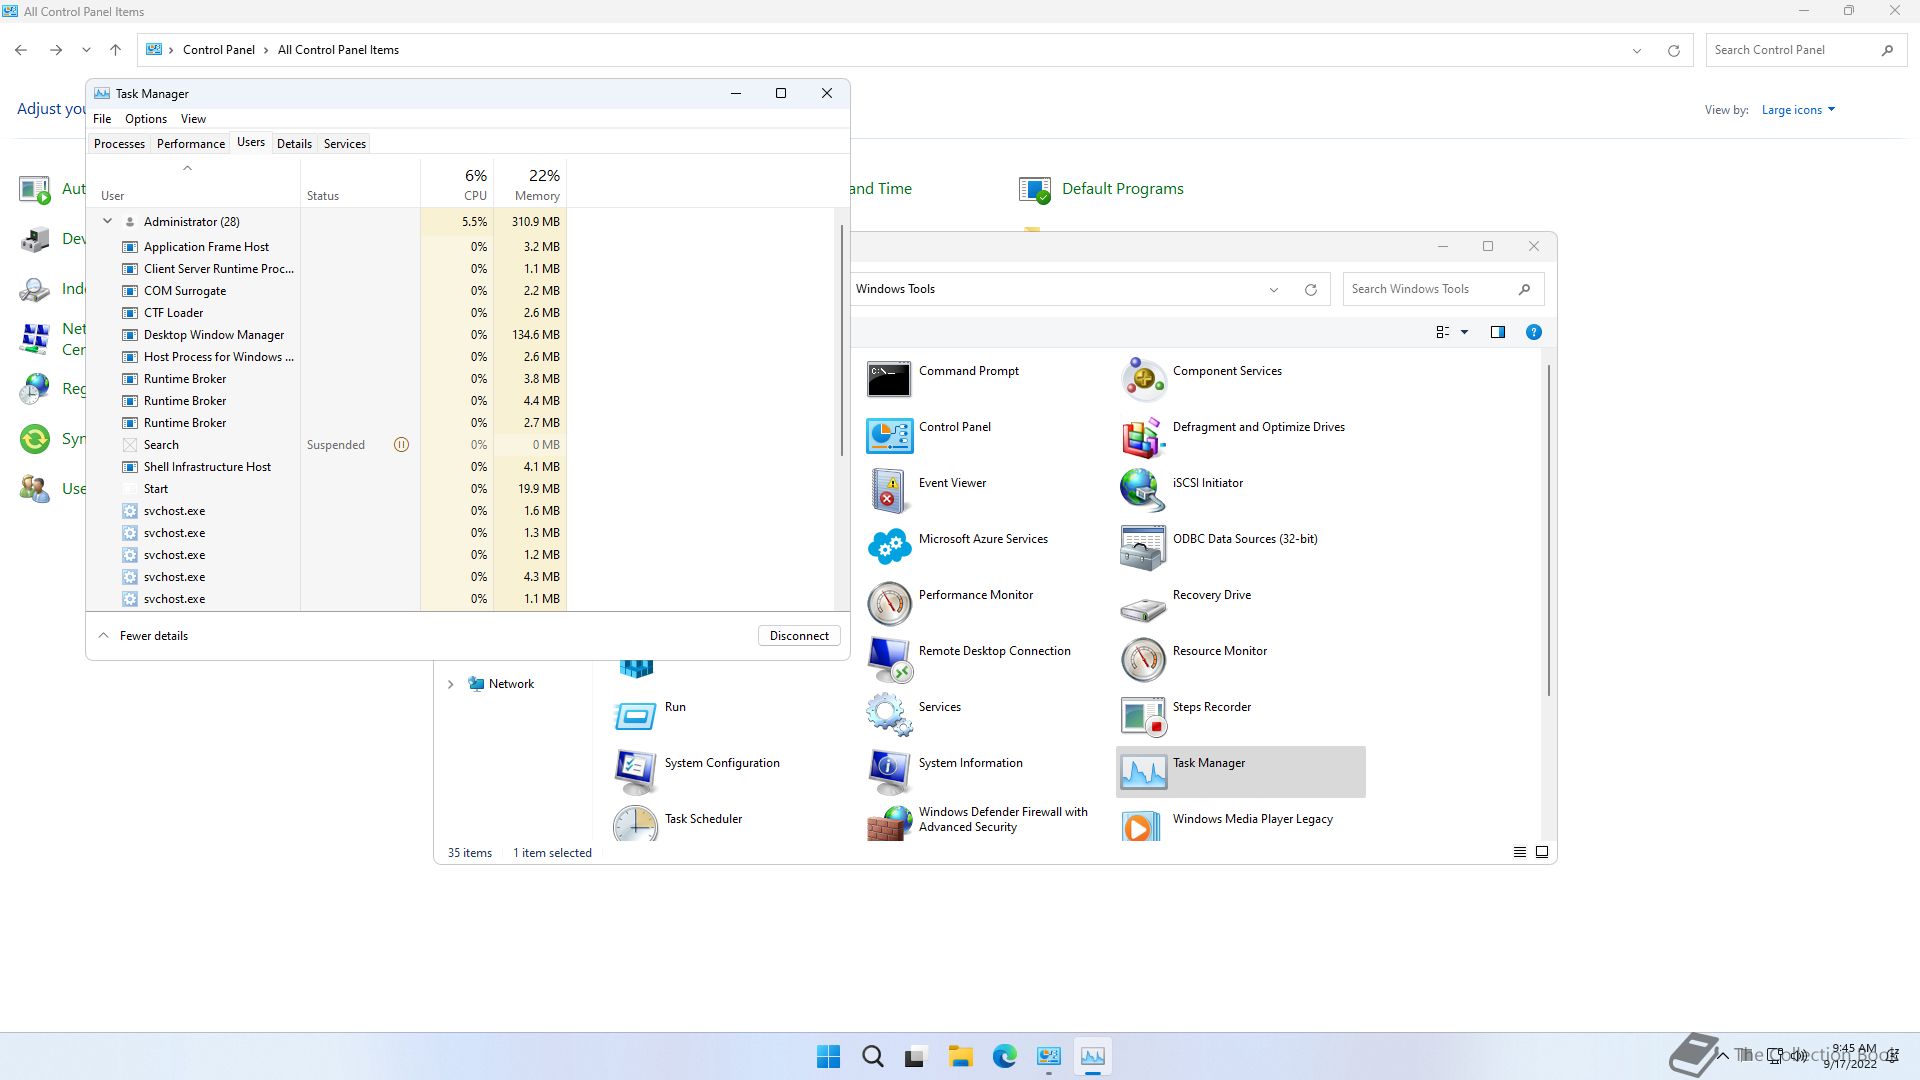Switch to Processes tab
The width and height of the screenshot is (1920, 1080).
[x=119, y=144]
